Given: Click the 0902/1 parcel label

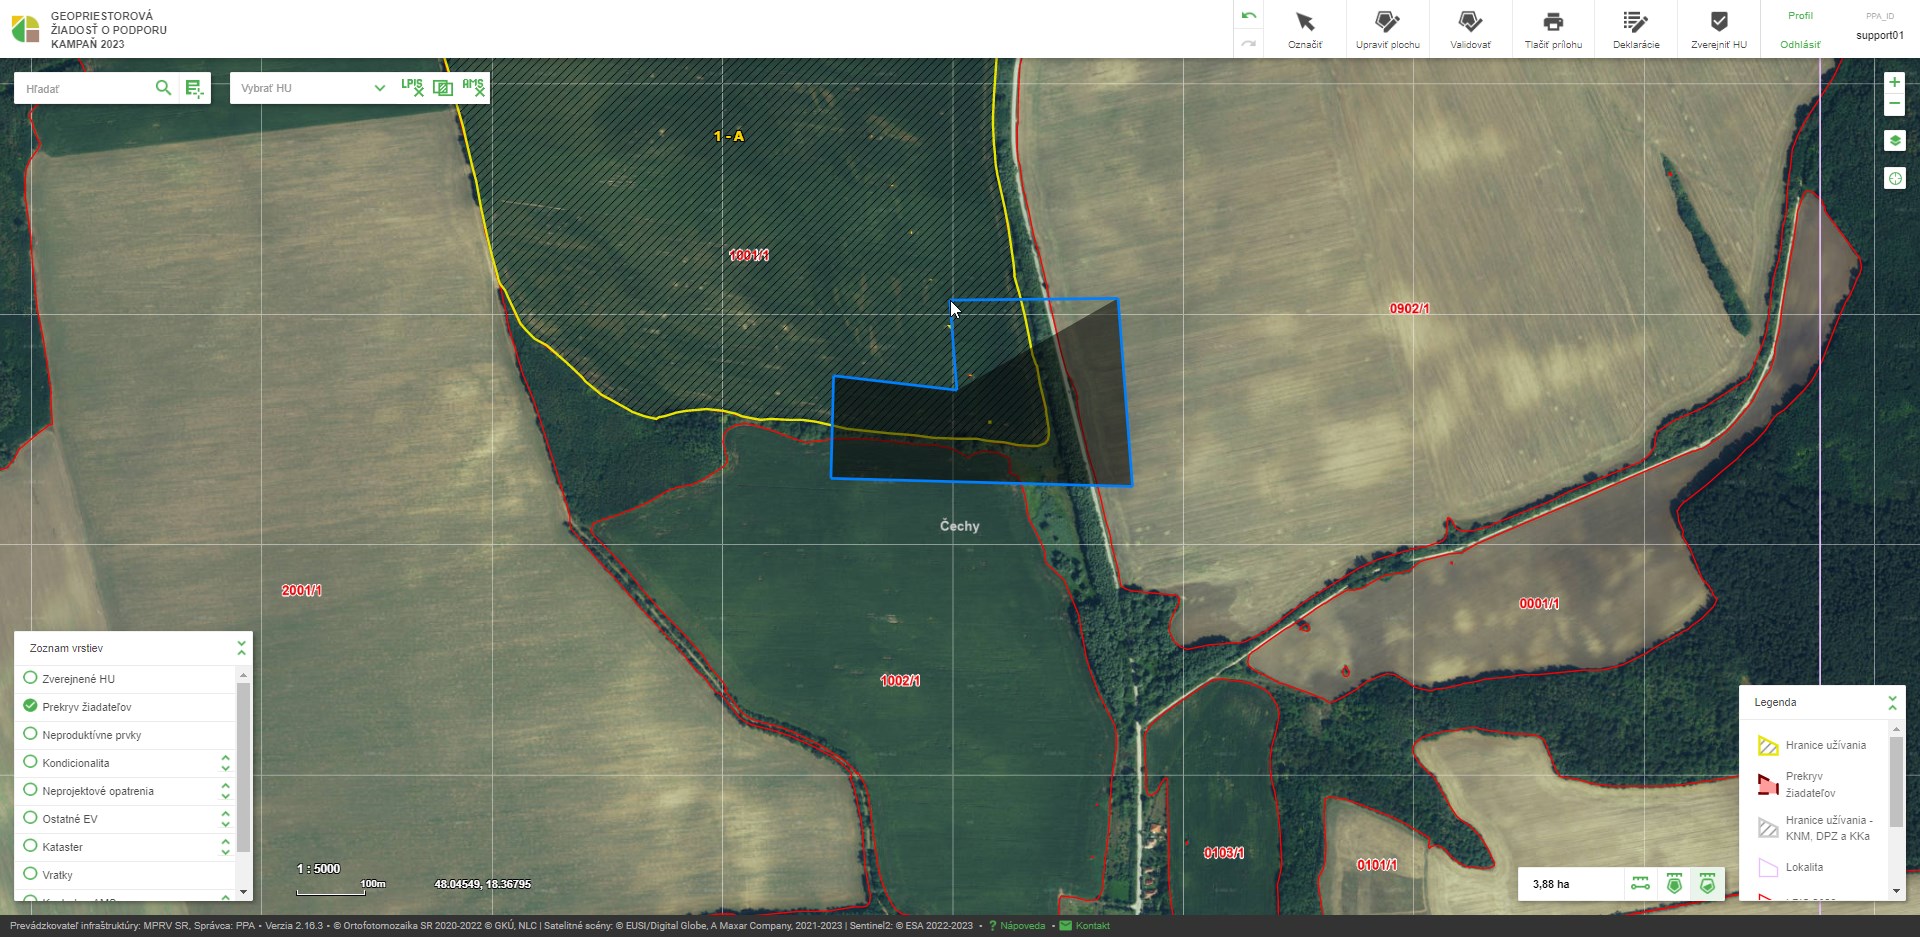Looking at the screenshot, I should [1409, 308].
